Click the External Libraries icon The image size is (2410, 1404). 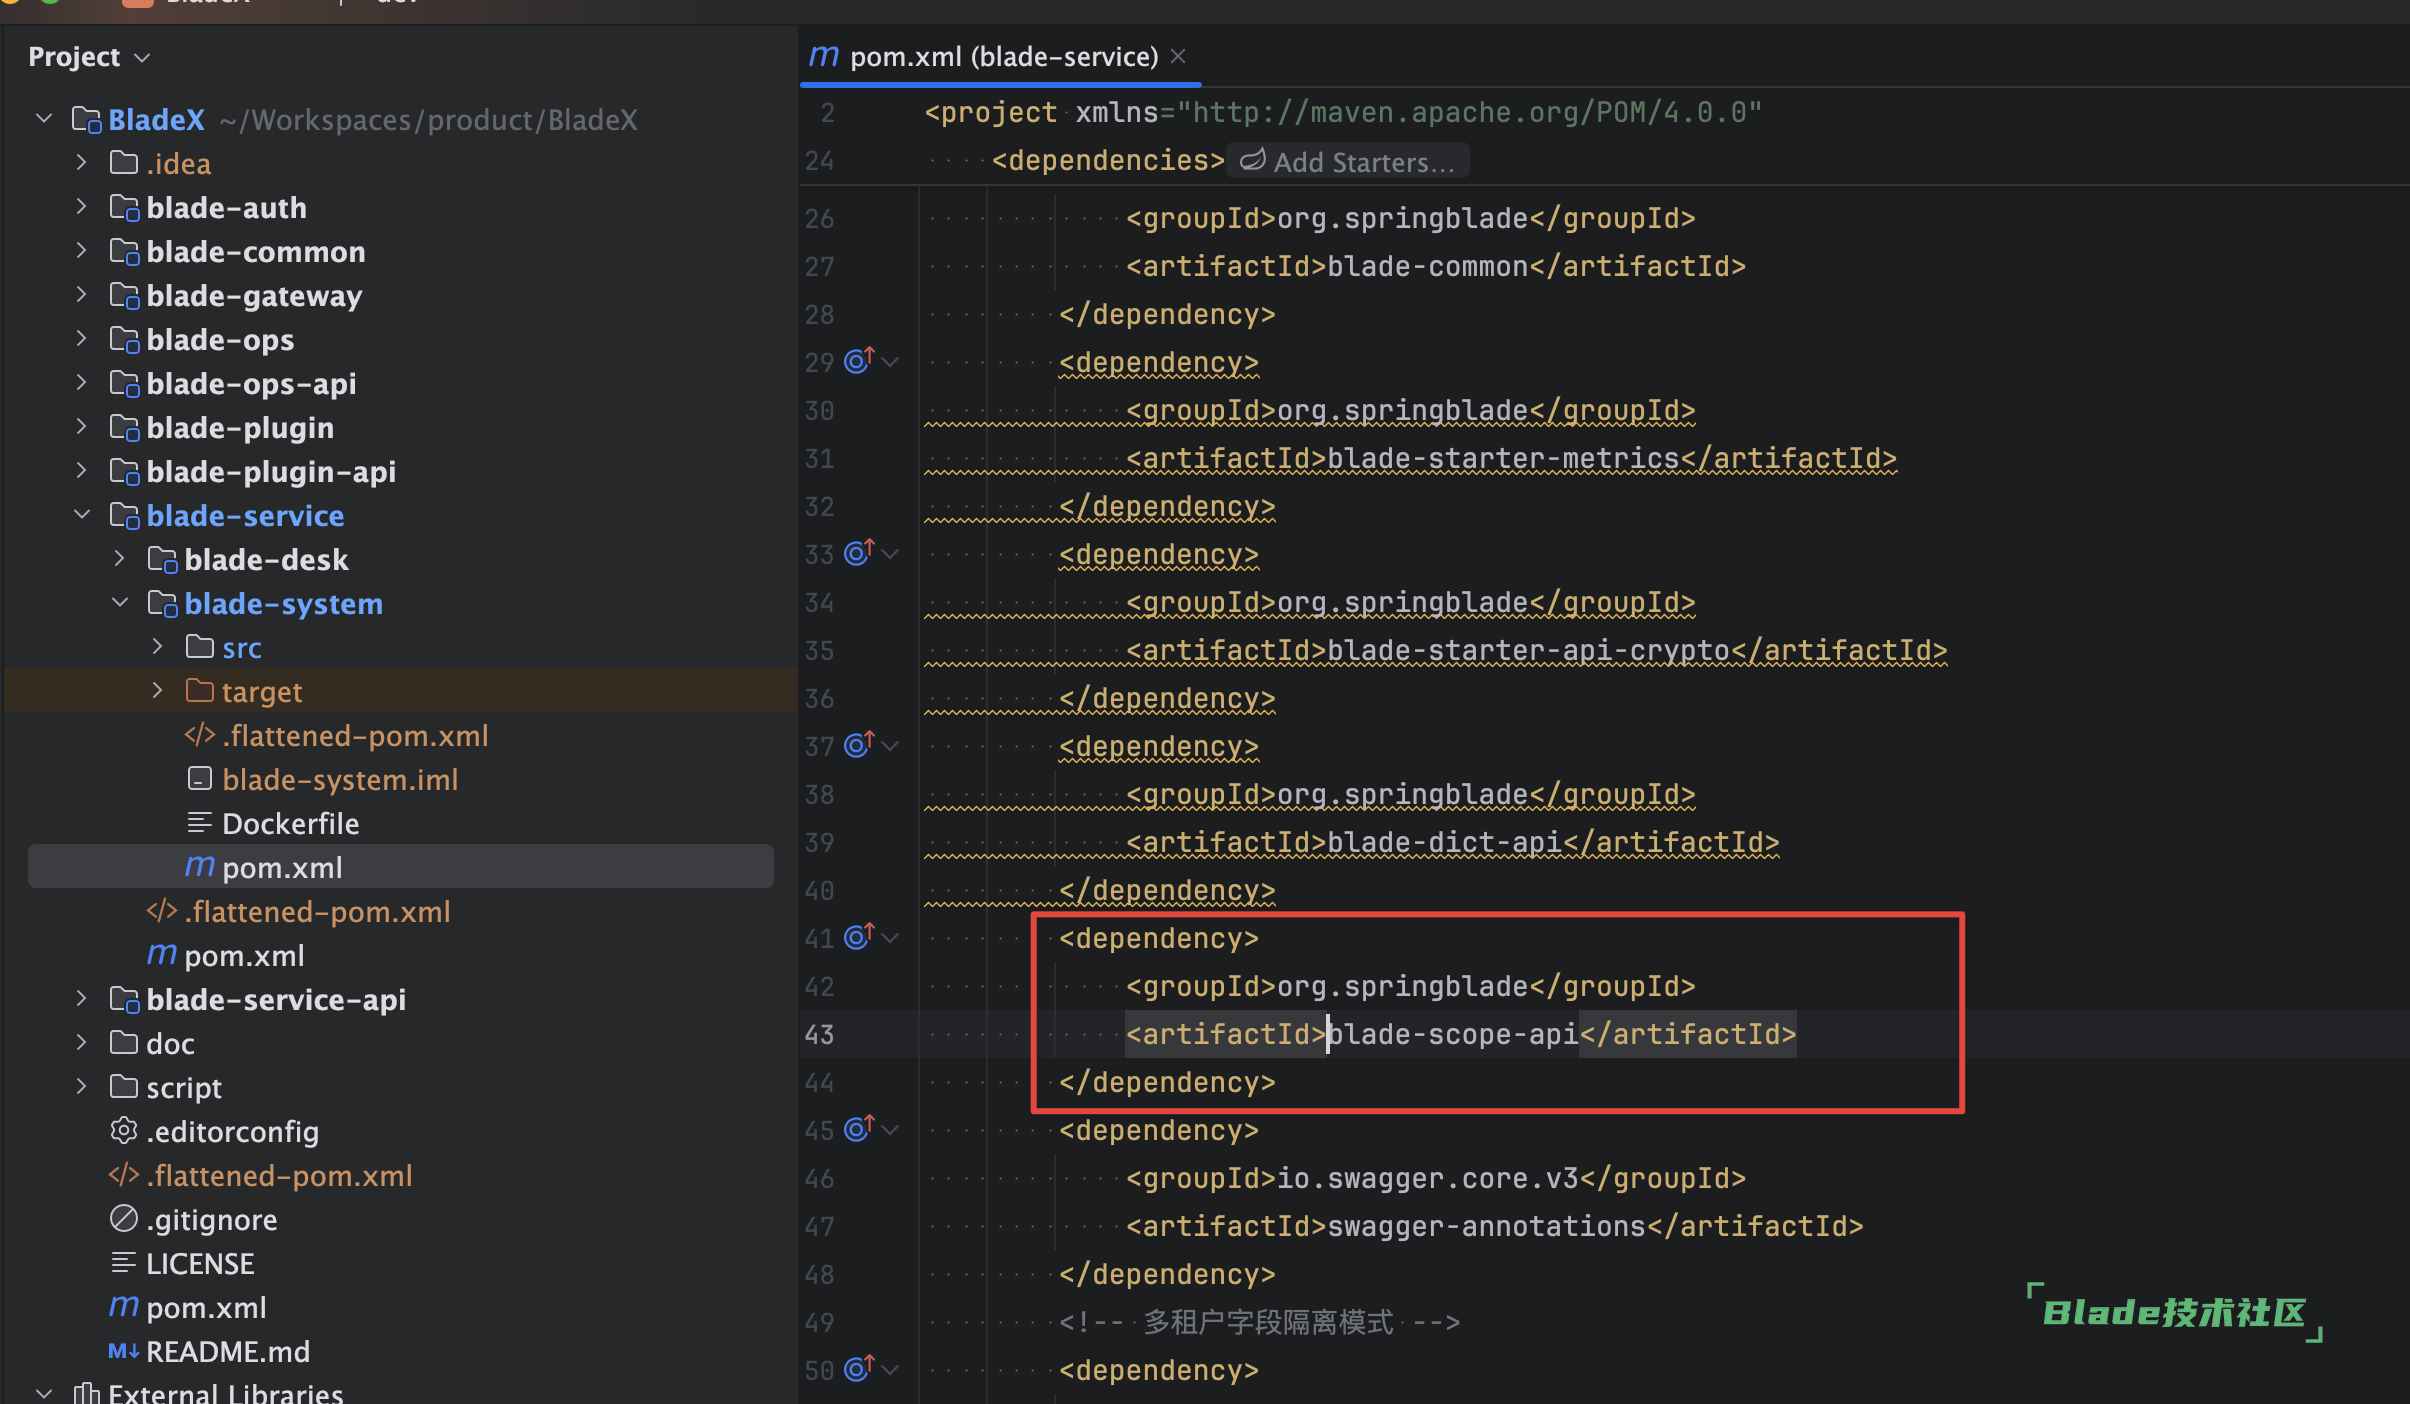(86, 1393)
